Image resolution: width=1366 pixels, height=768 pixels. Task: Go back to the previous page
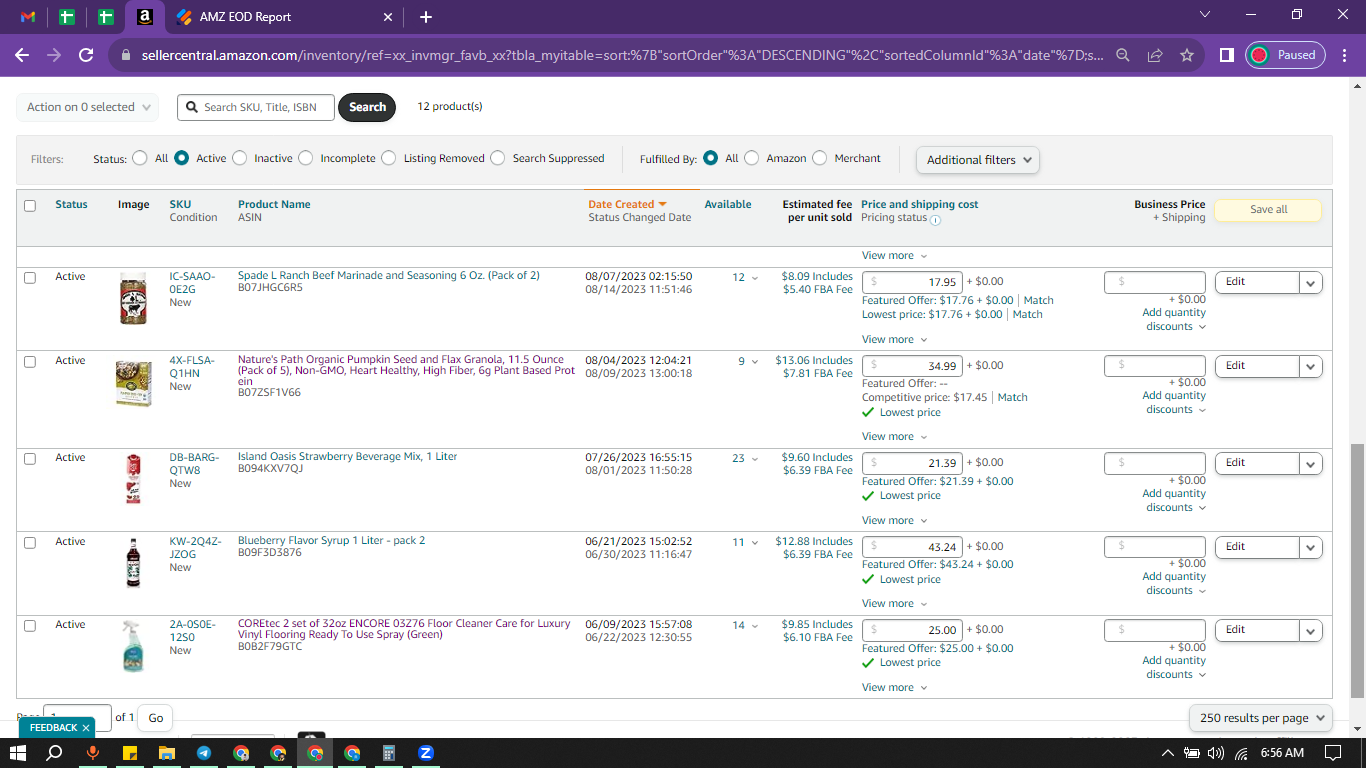pyautogui.click(x=22, y=55)
